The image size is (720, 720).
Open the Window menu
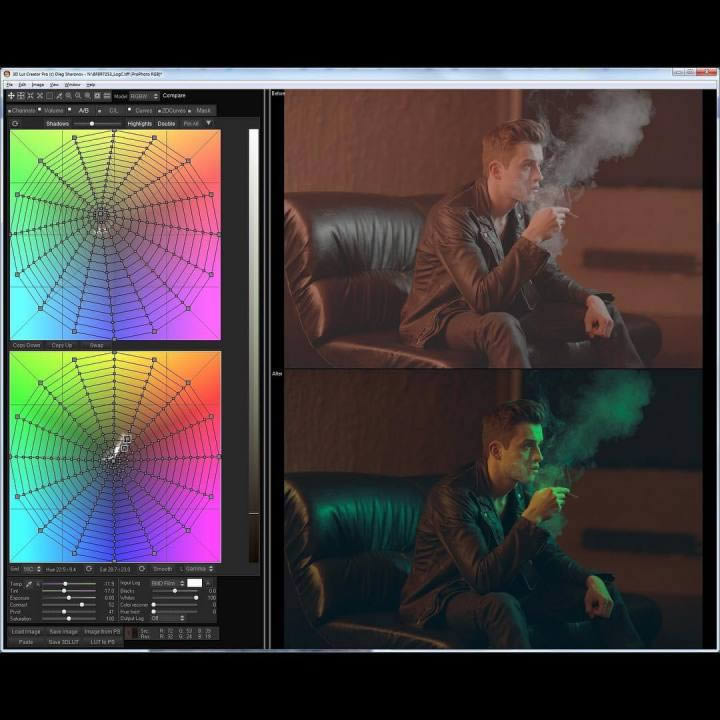72,85
